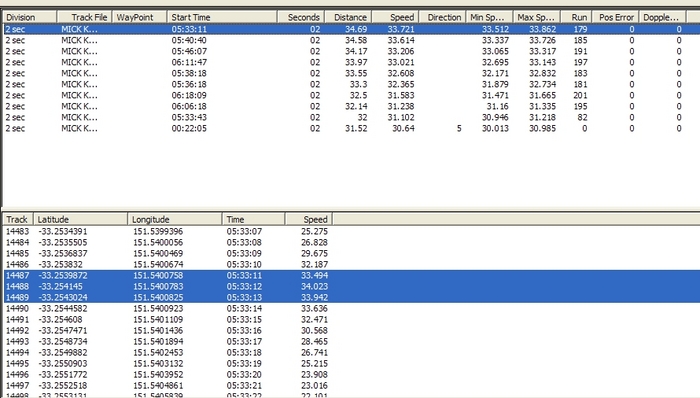This screenshot has height=398, width=700.
Task: Click Run value 183
Action: (580, 73)
